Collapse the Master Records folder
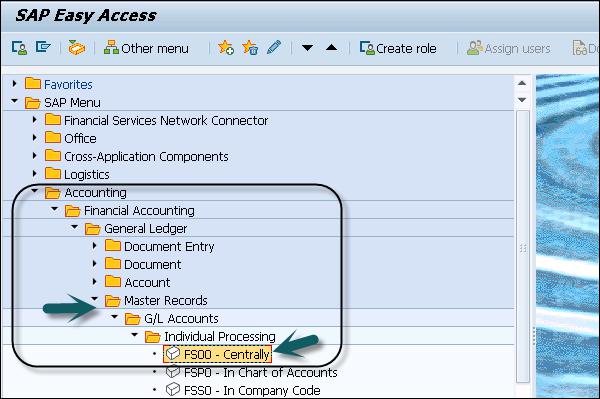The image size is (600, 399). [x=95, y=299]
